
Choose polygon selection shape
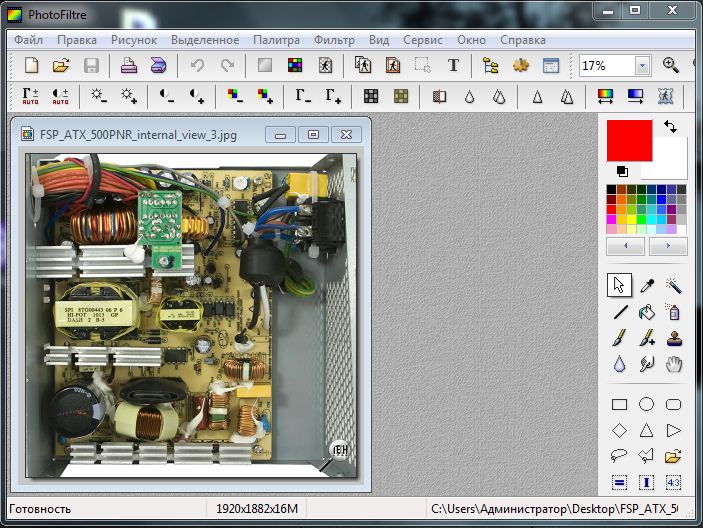646,456
